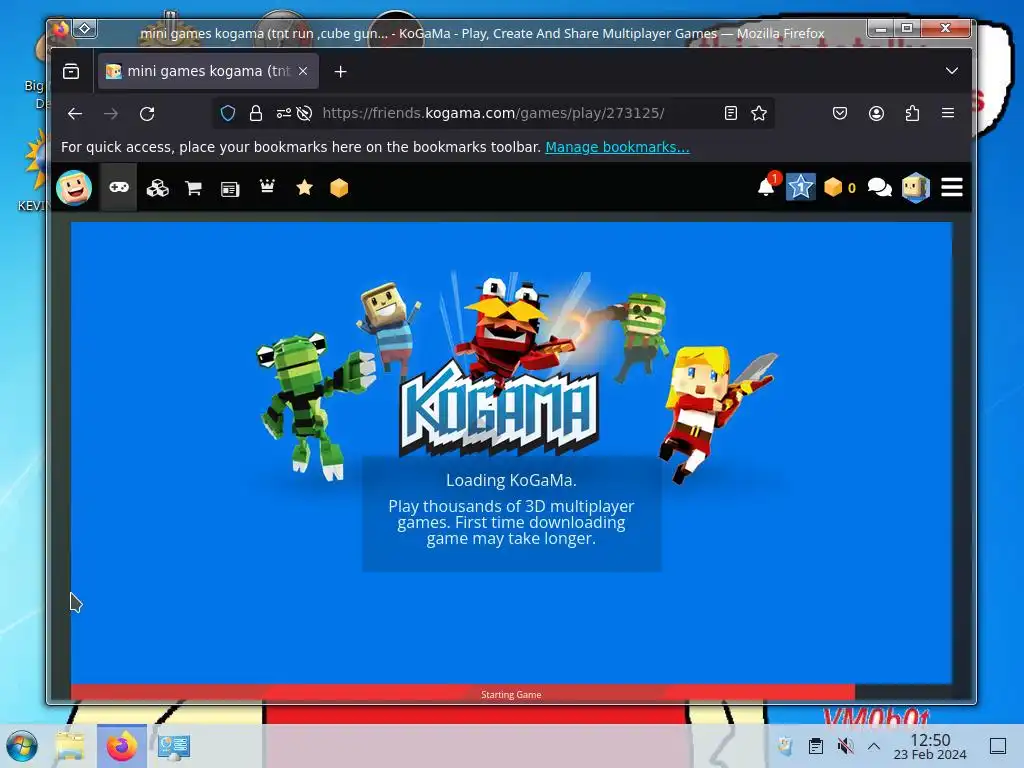Toggle reader view
This screenshot has height=768, width=1024.
point(731,113)
